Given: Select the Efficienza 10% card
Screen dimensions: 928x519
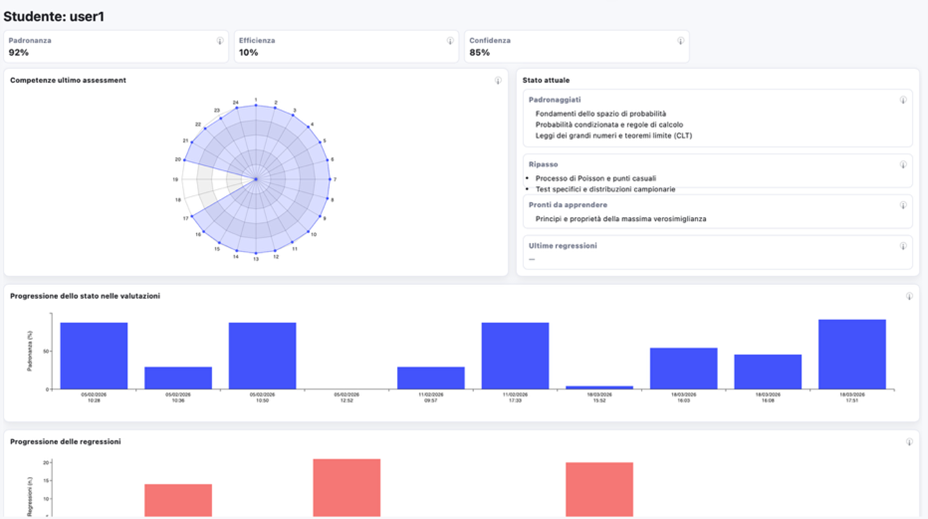Looking at the screenshot, I should point(346,47).
